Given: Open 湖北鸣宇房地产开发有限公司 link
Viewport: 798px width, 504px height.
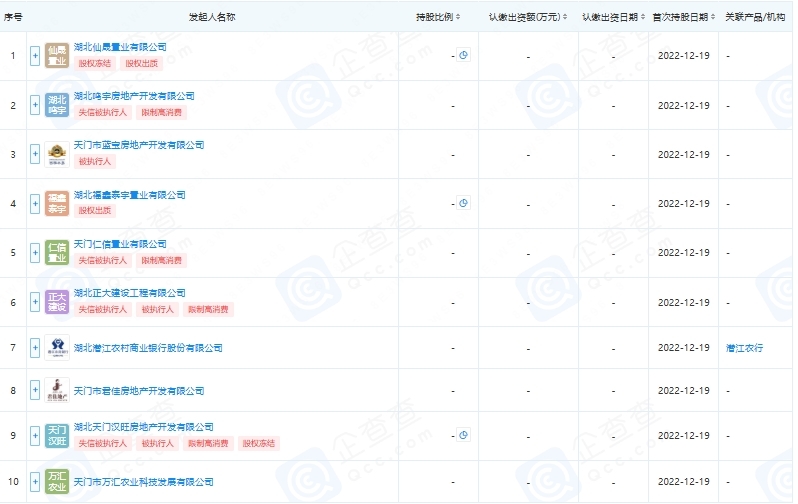Looking at the screenshot, I should [134, 96].
